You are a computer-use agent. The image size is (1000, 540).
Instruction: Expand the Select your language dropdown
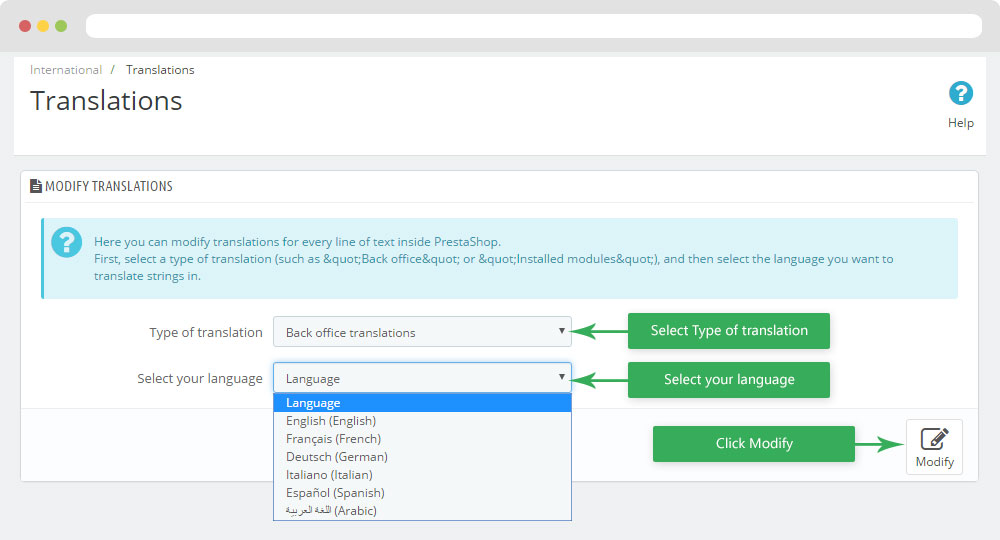click(422, 378)
